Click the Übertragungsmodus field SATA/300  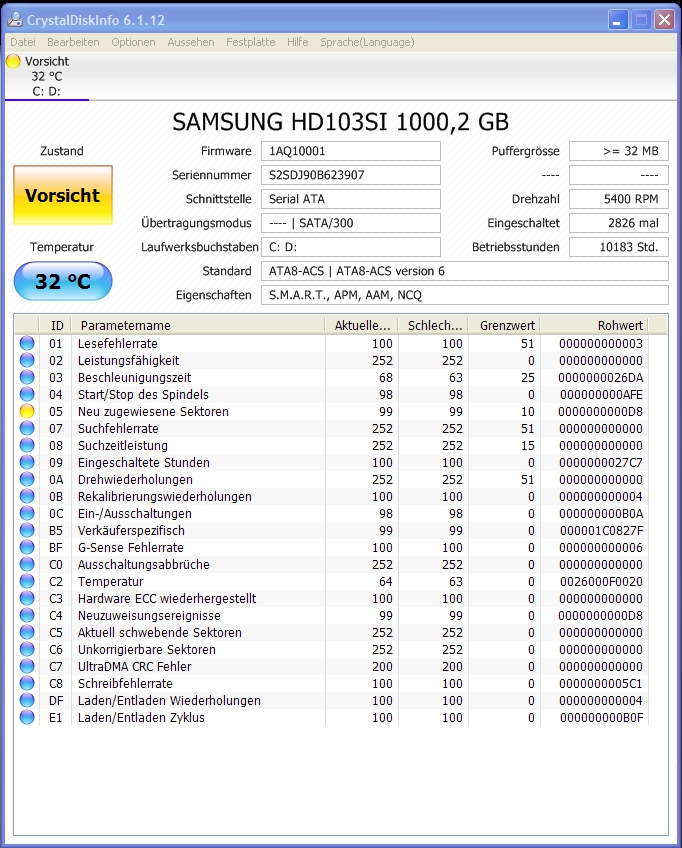350,223
